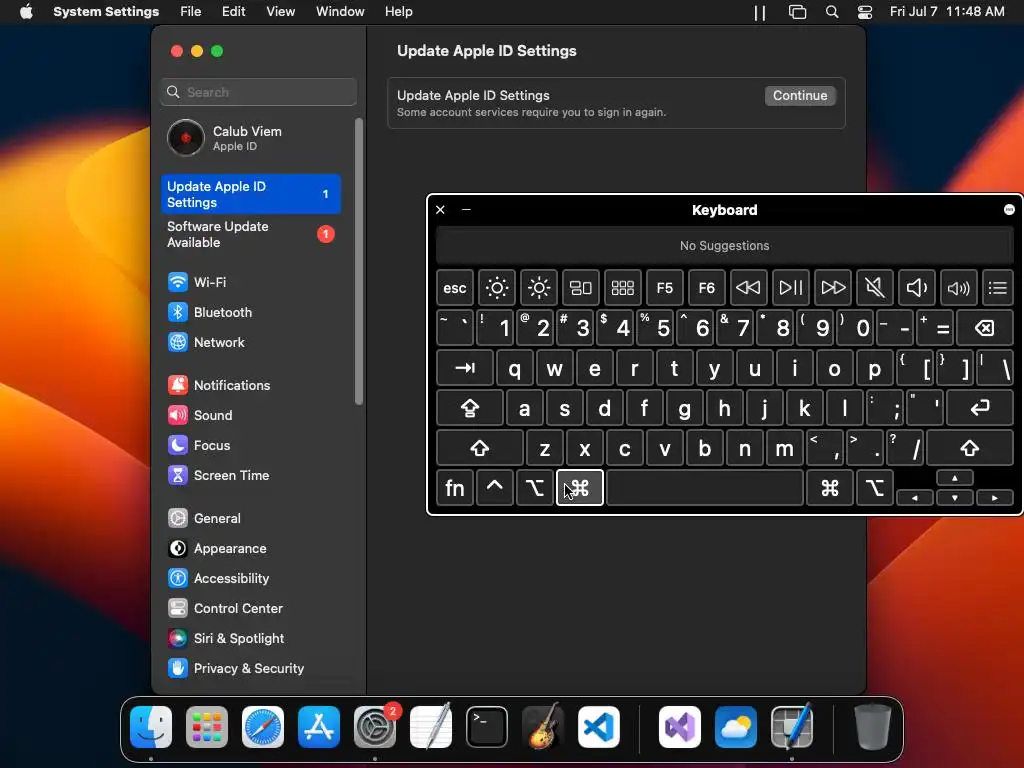Tap the space bar on virtual keyboard
Viewport: 1024px width, 768px height.
(x=705, y=488)
